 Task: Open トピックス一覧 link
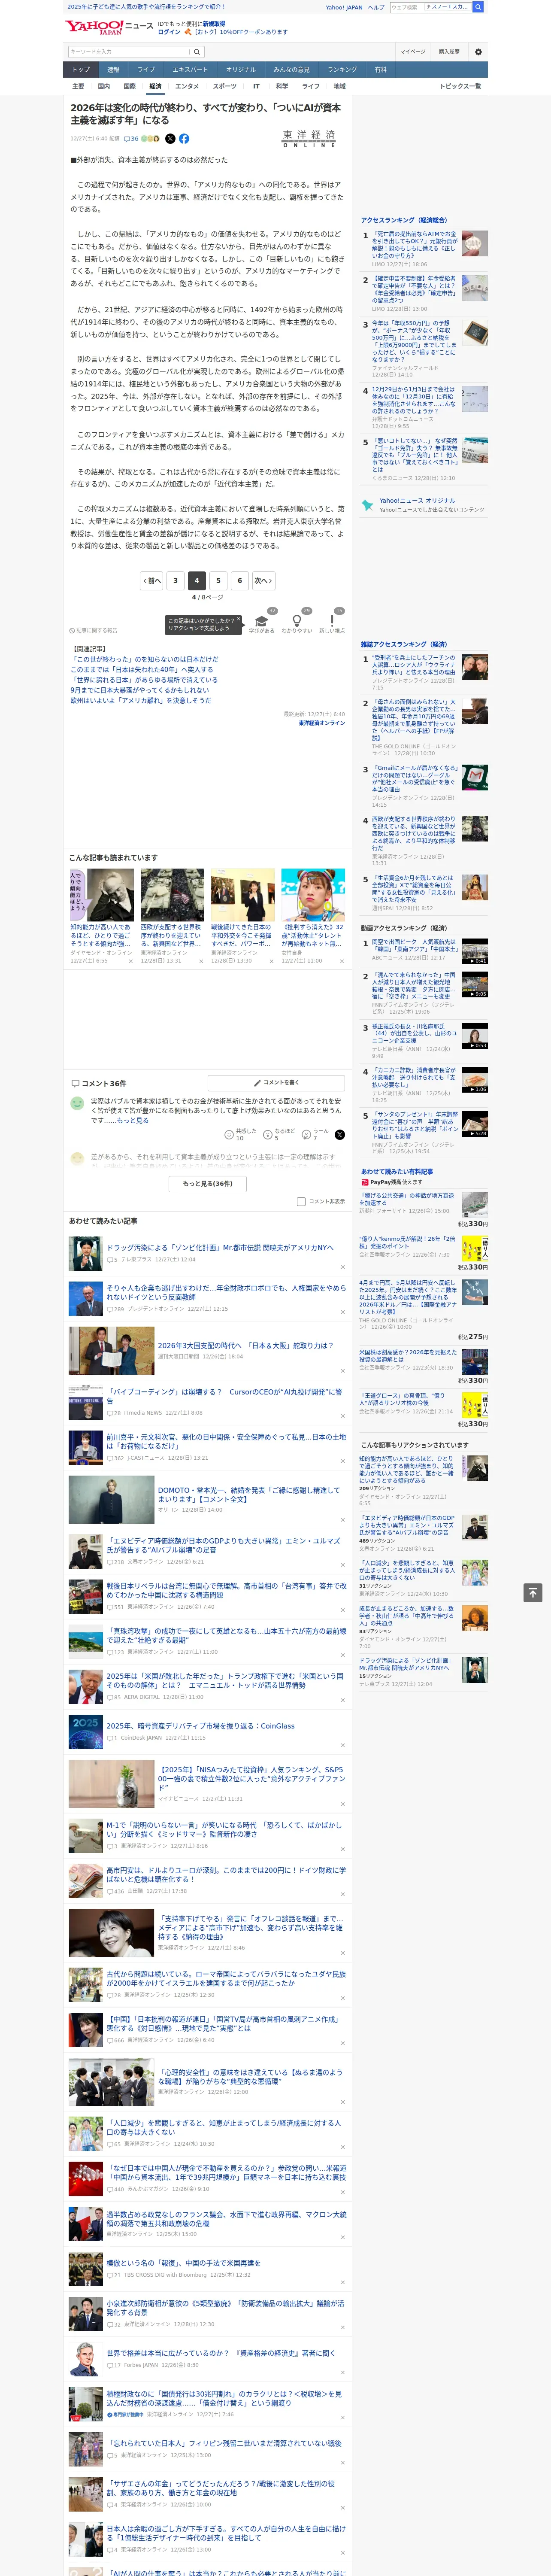[460, 86]
